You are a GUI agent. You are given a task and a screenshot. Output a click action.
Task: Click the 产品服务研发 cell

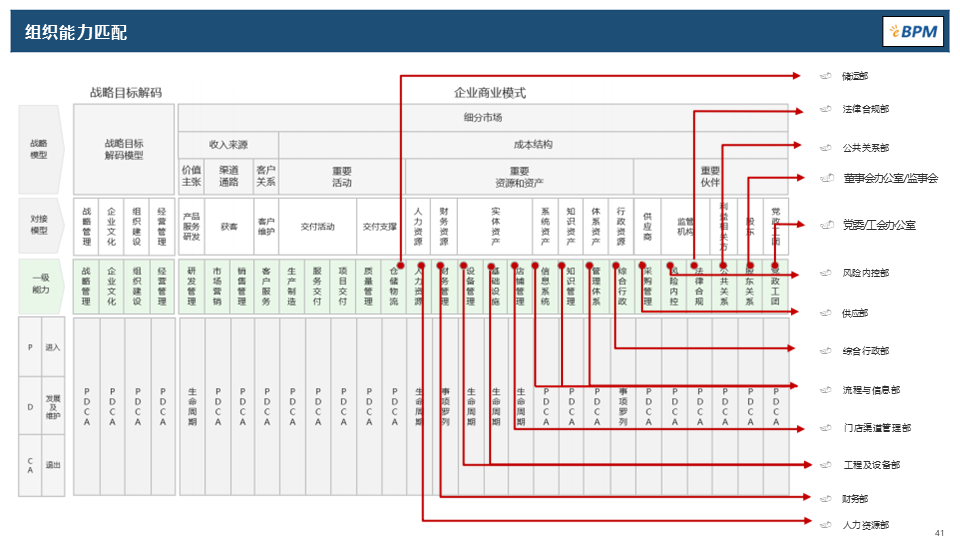click(x=191, y=226)
